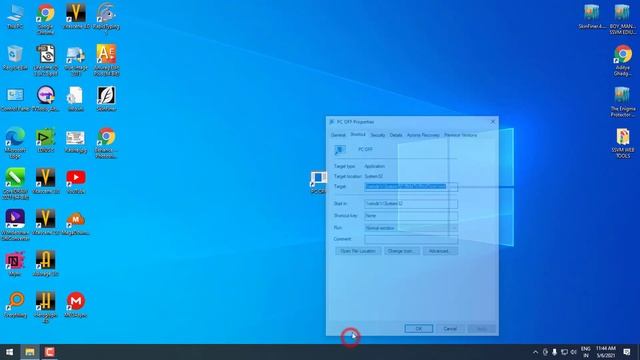Open the network tray icon
The height and width of the screenshot is (360, 640).
click(x=564, y=352)
